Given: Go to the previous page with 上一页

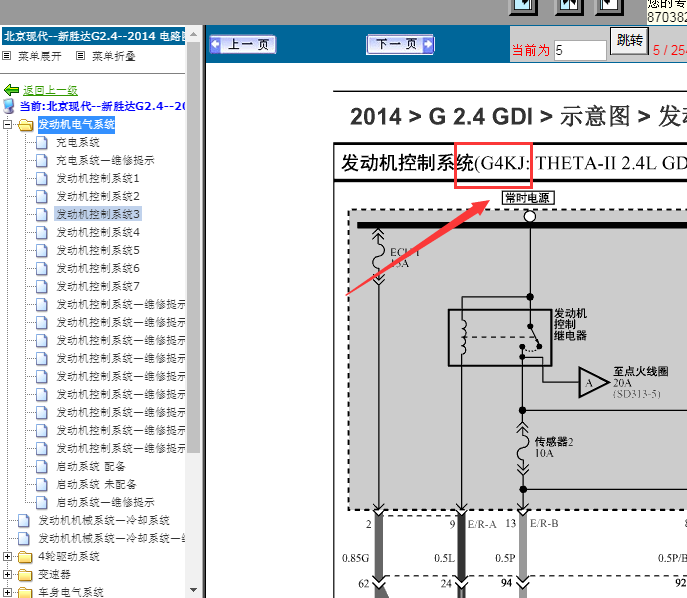Looking at the screenshot, I should pos(243,44).
